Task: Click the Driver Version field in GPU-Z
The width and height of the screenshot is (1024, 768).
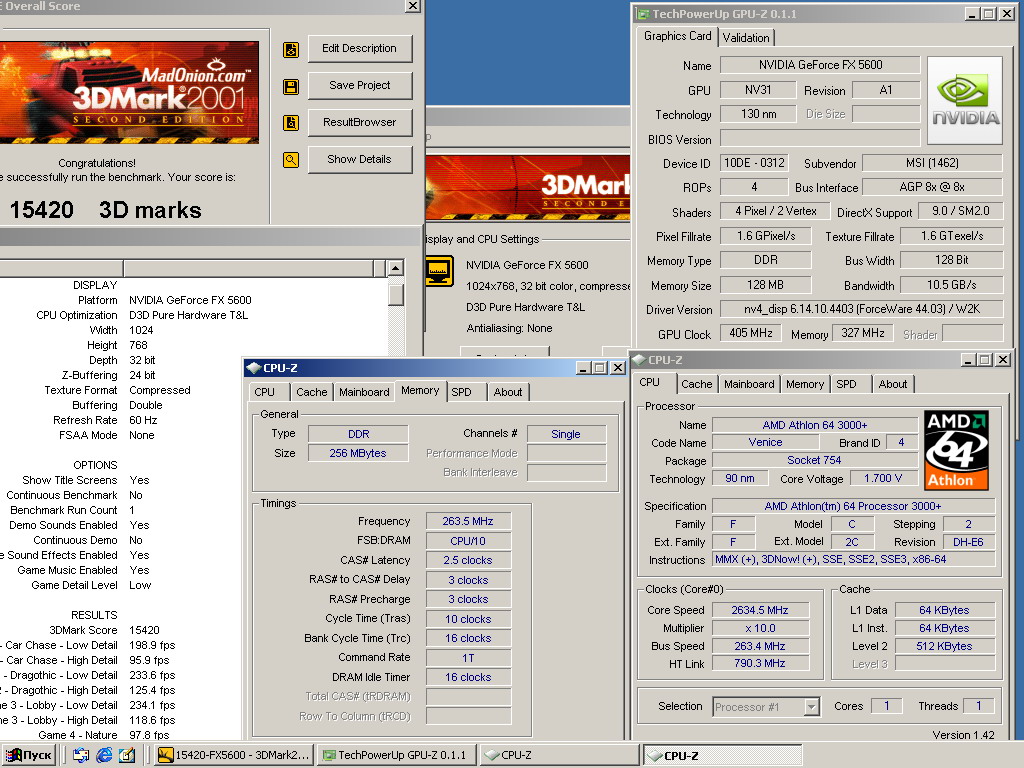Action: pyautogui.click(x=861, y=309)
